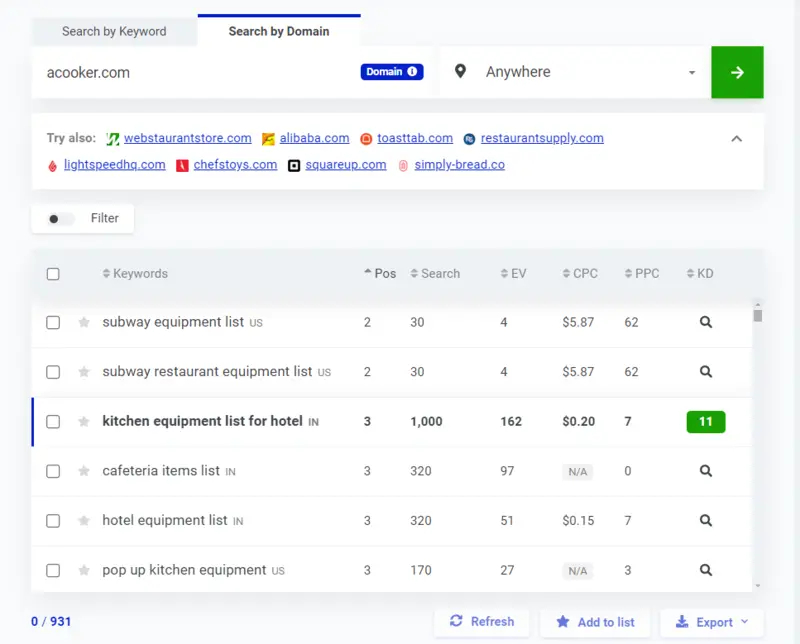Check KD for hotel equipment list
The width and height of the screenshot is (800, 644).
(x=706, y=520)
